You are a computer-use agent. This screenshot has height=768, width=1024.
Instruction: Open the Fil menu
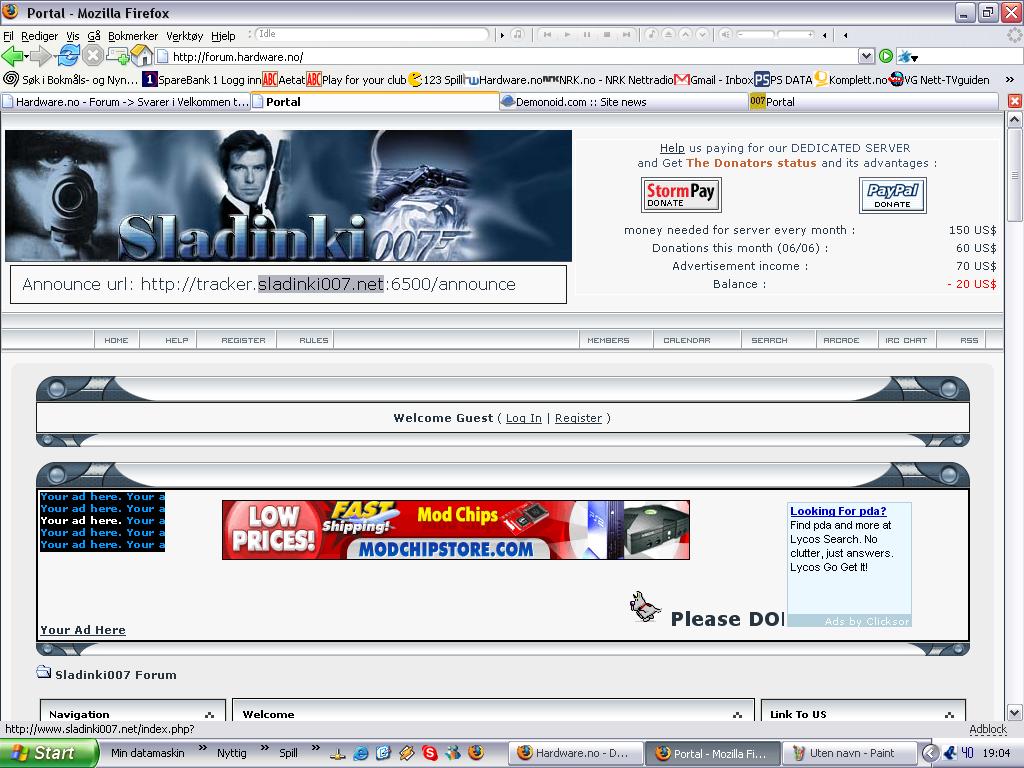8,36
